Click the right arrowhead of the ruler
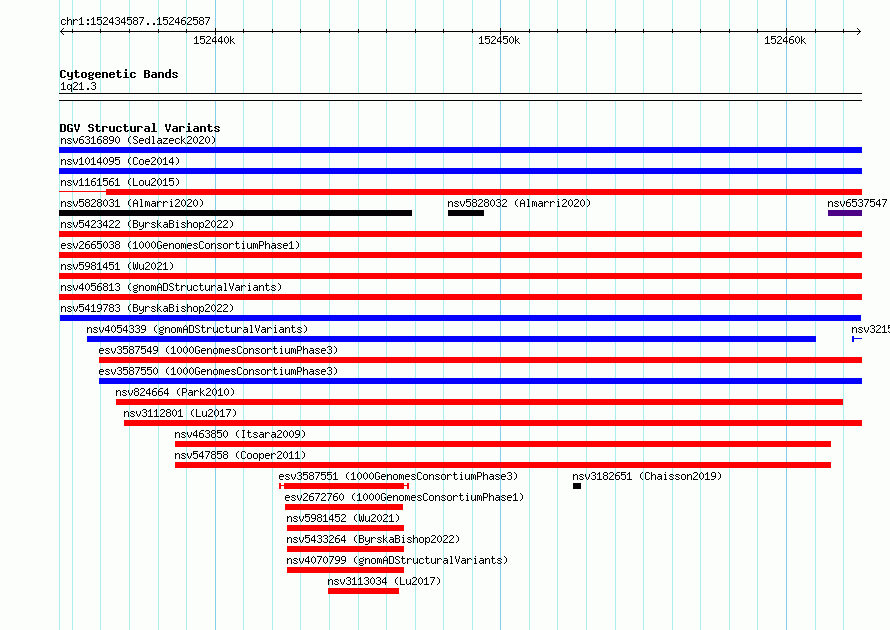The height and width of the screenshot is (630, 890). click(858, 31)
